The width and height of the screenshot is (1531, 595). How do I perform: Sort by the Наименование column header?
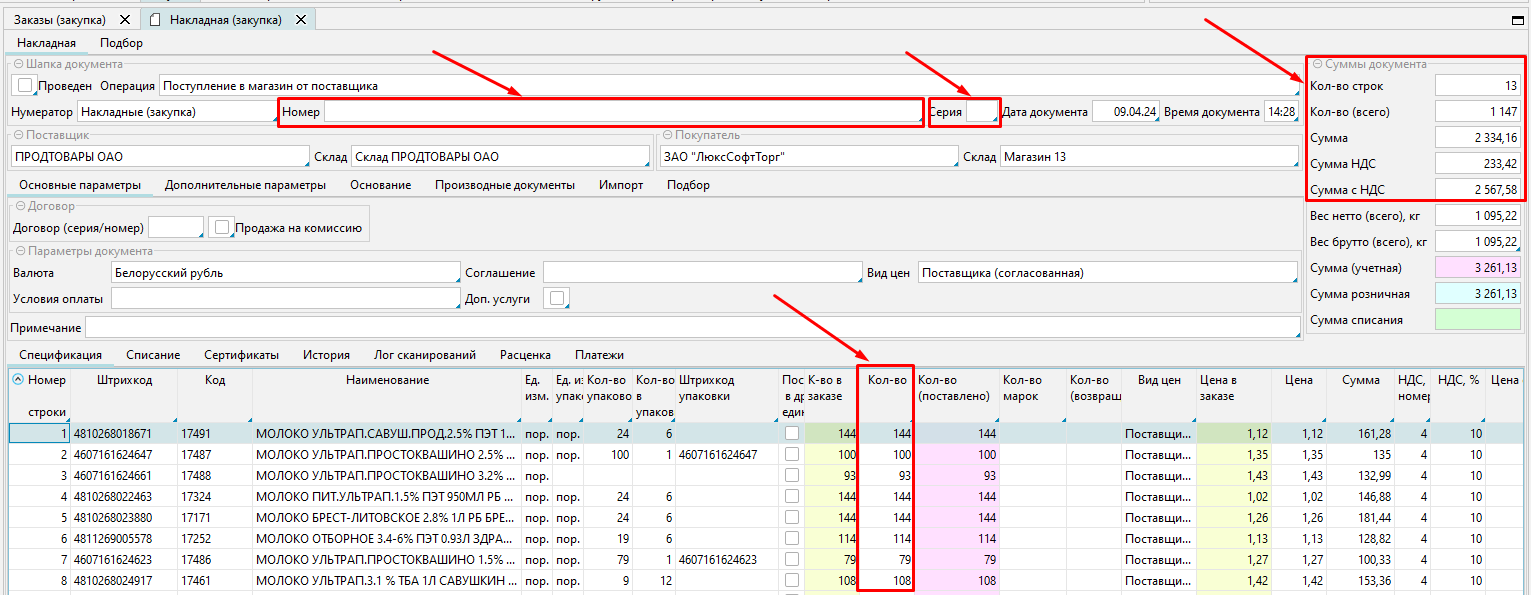[387, 380]
